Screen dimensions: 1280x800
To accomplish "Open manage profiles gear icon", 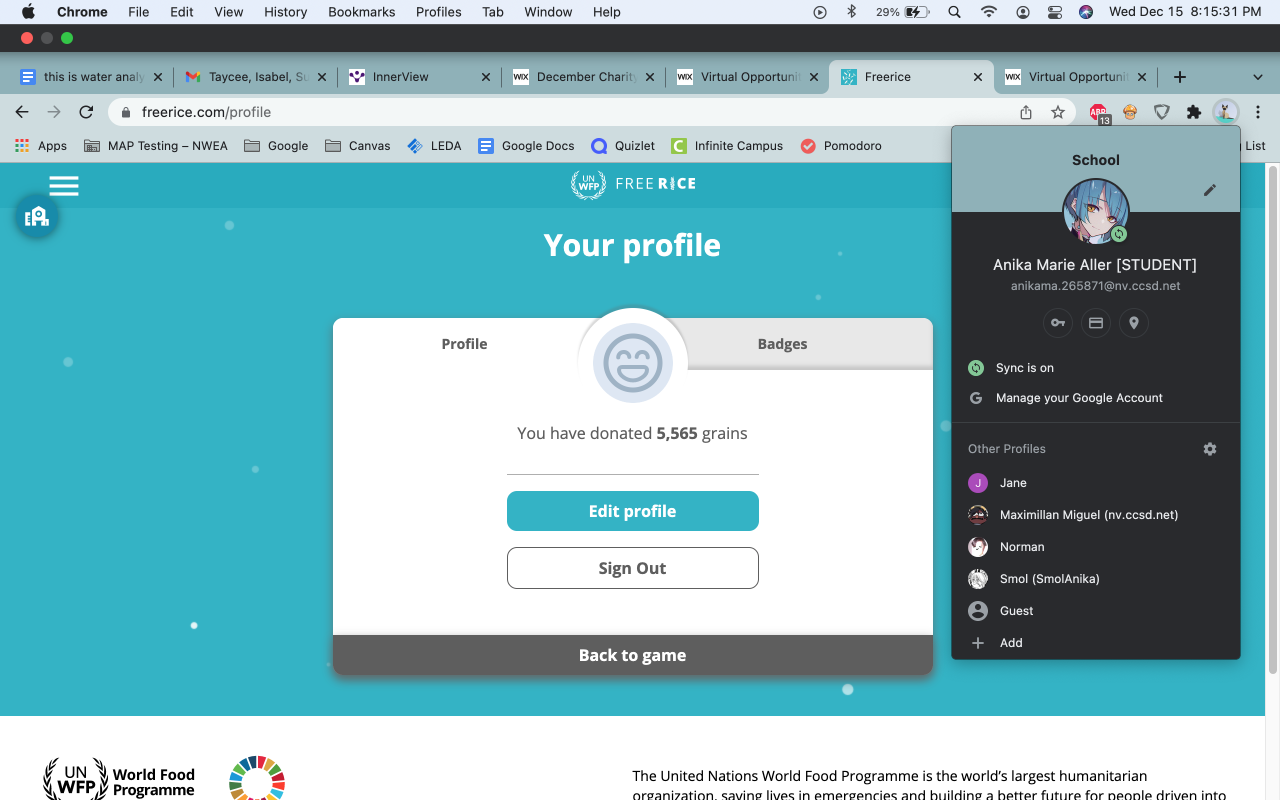I will coord(1210,449).
